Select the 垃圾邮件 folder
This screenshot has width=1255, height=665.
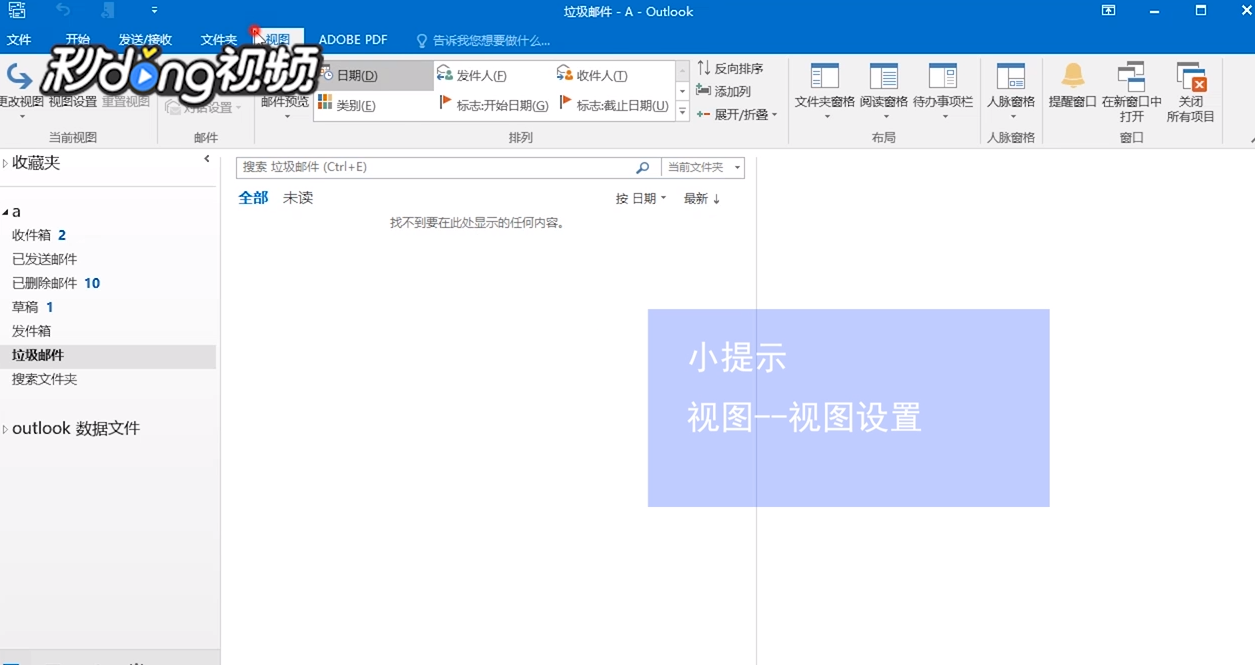point(108,355)
